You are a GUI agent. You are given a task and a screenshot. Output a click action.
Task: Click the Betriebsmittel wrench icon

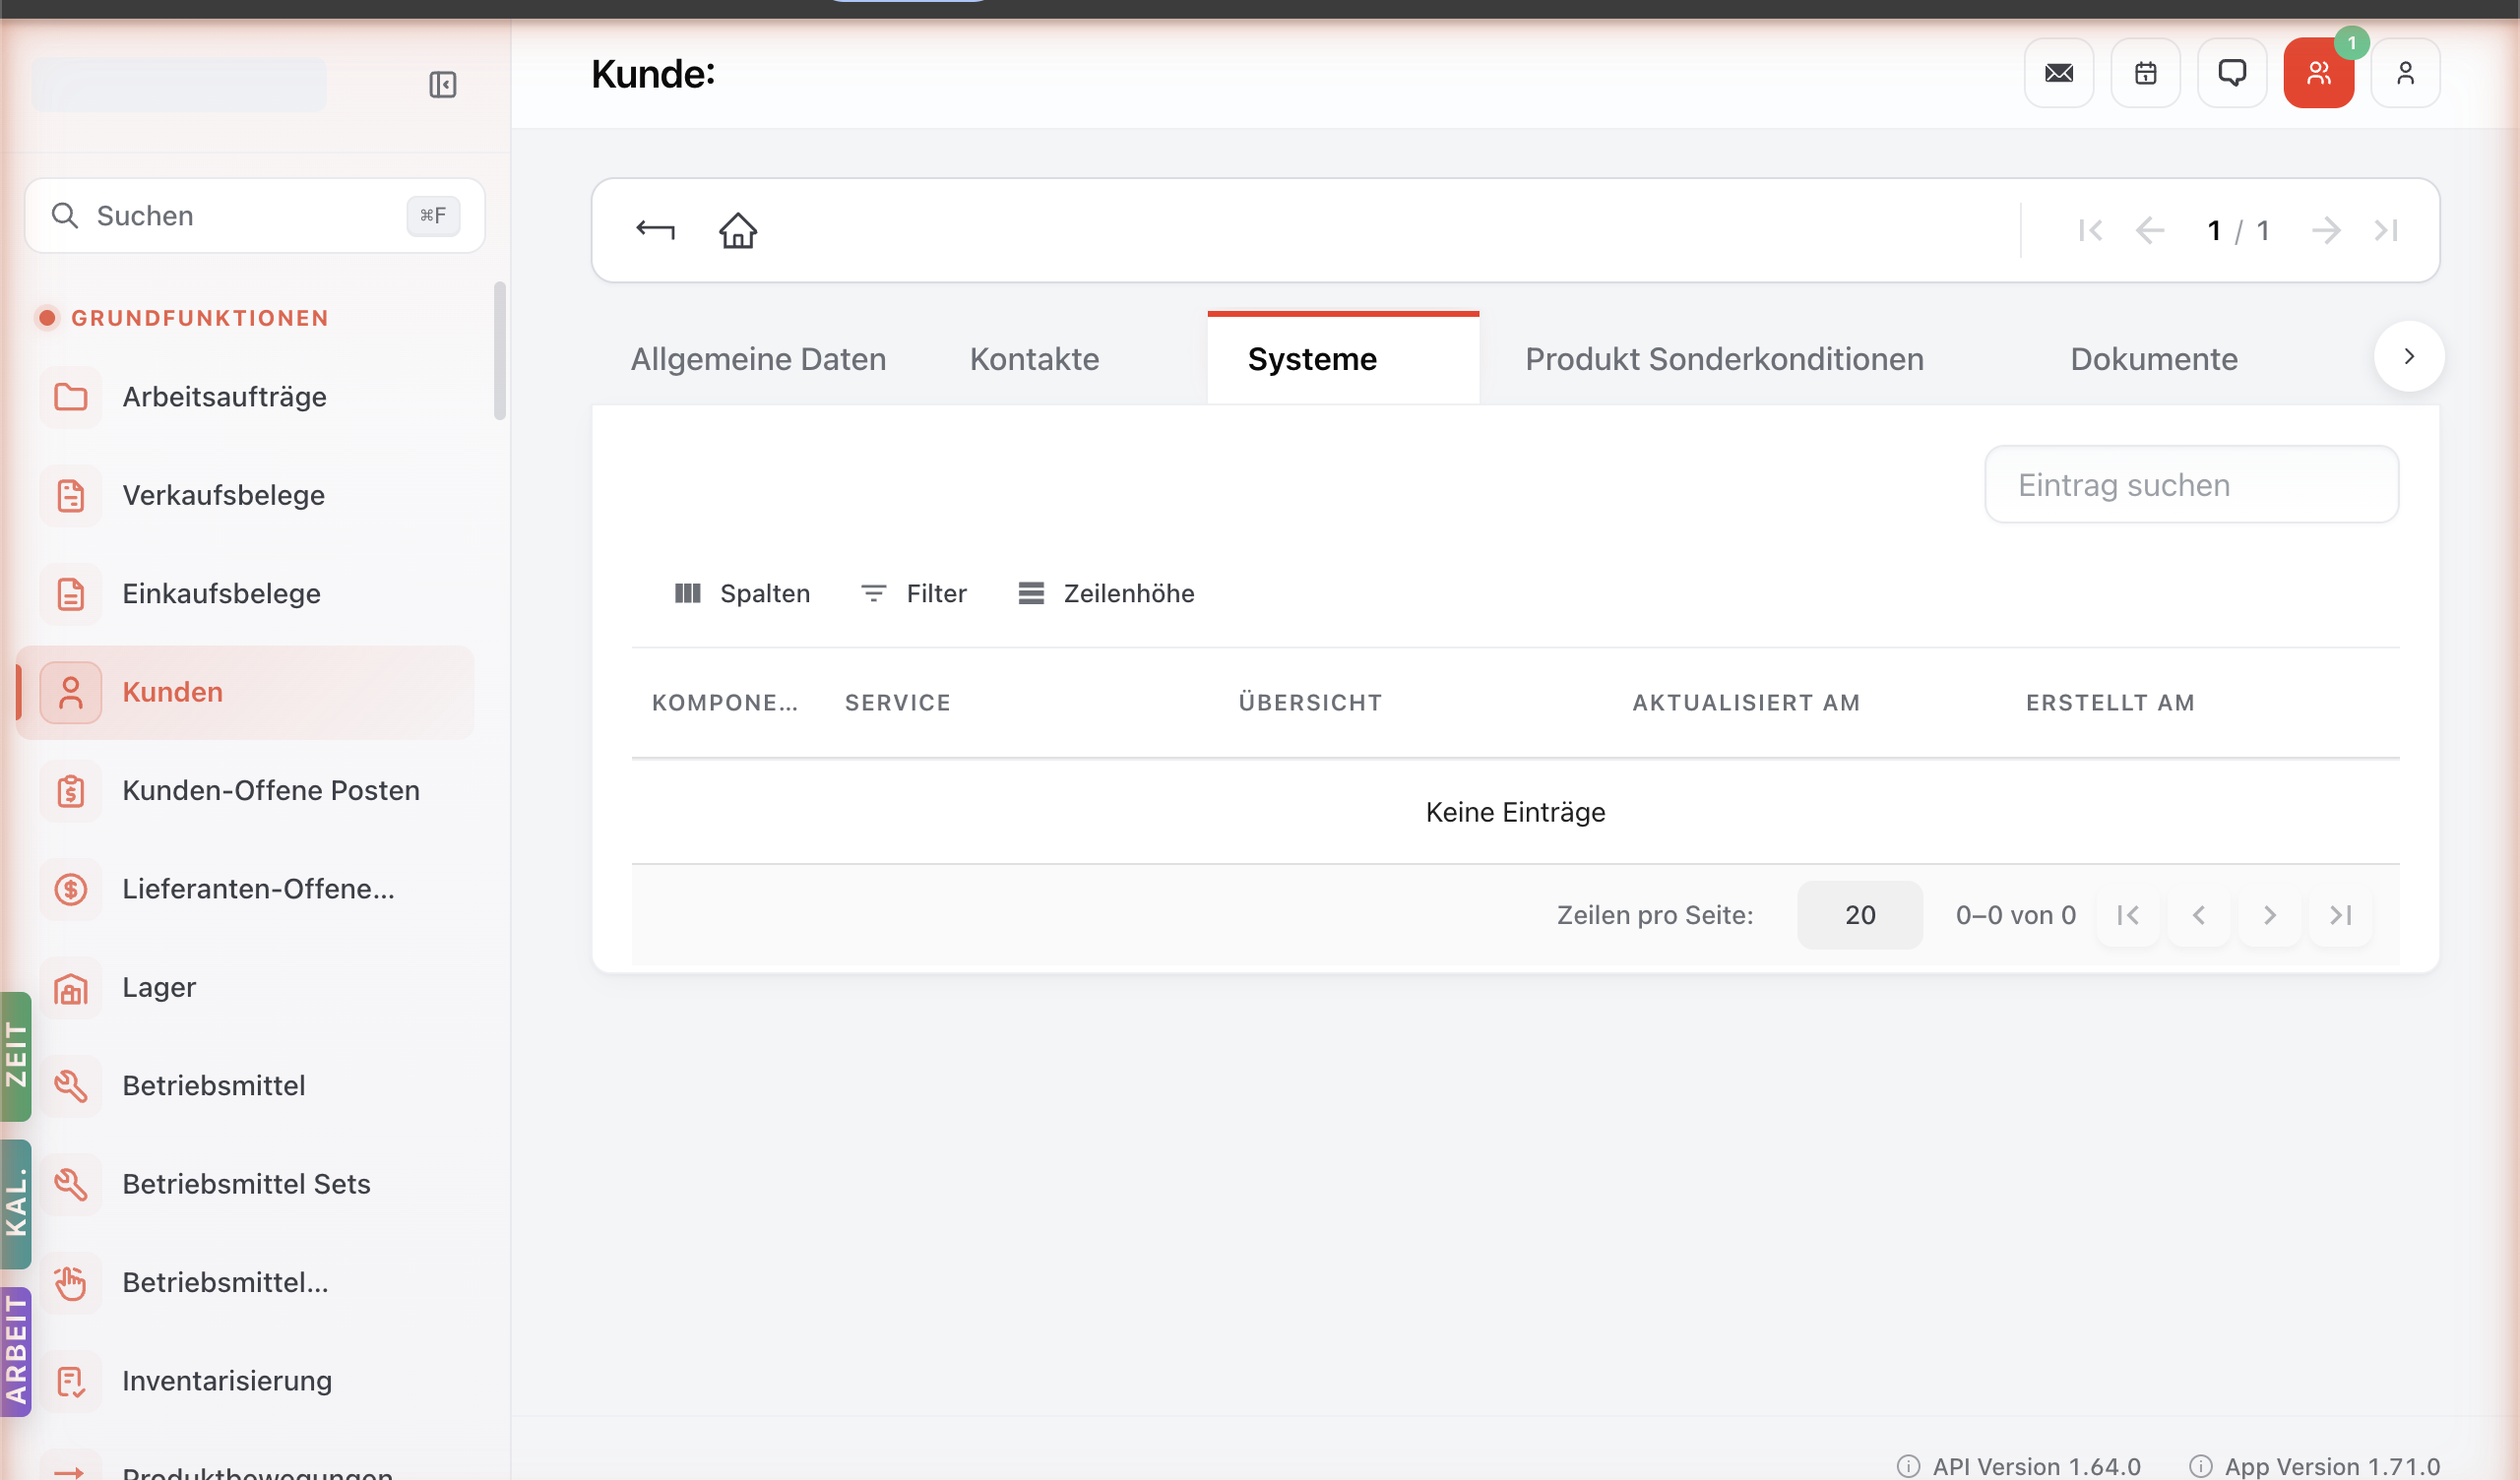[x=71, y=1086]
